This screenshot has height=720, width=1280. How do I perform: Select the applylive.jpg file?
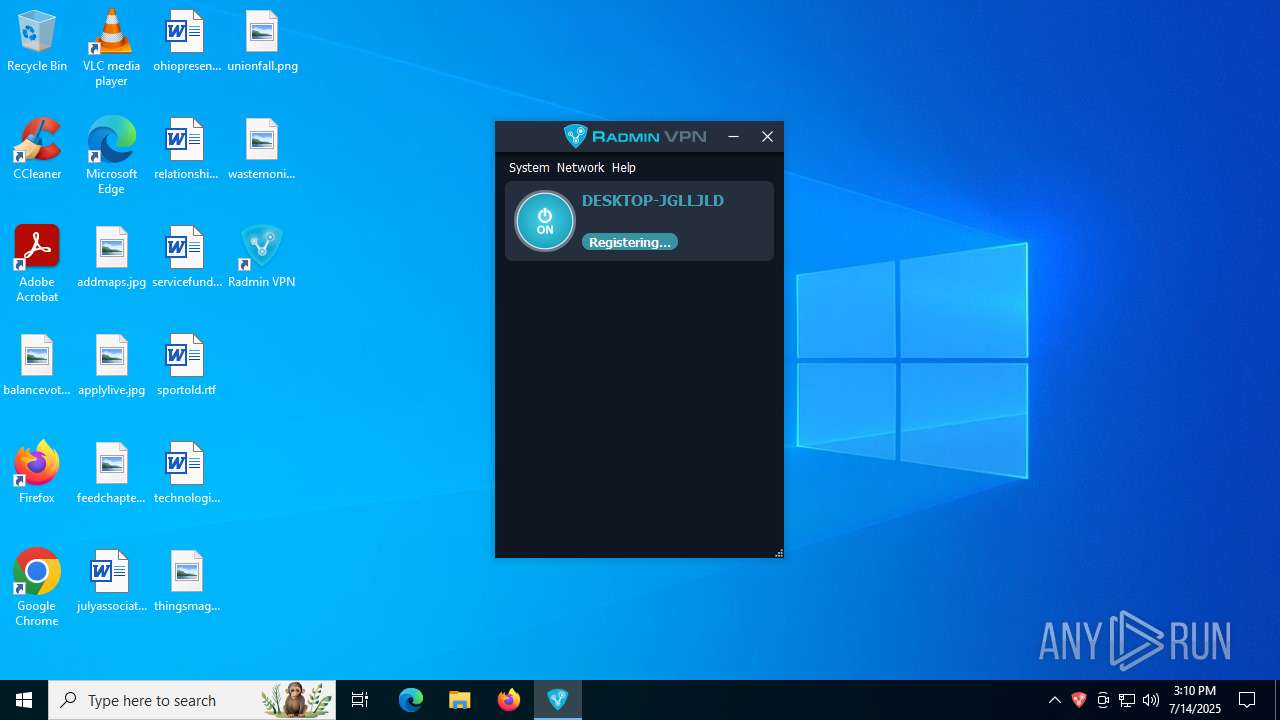(111, 366)
